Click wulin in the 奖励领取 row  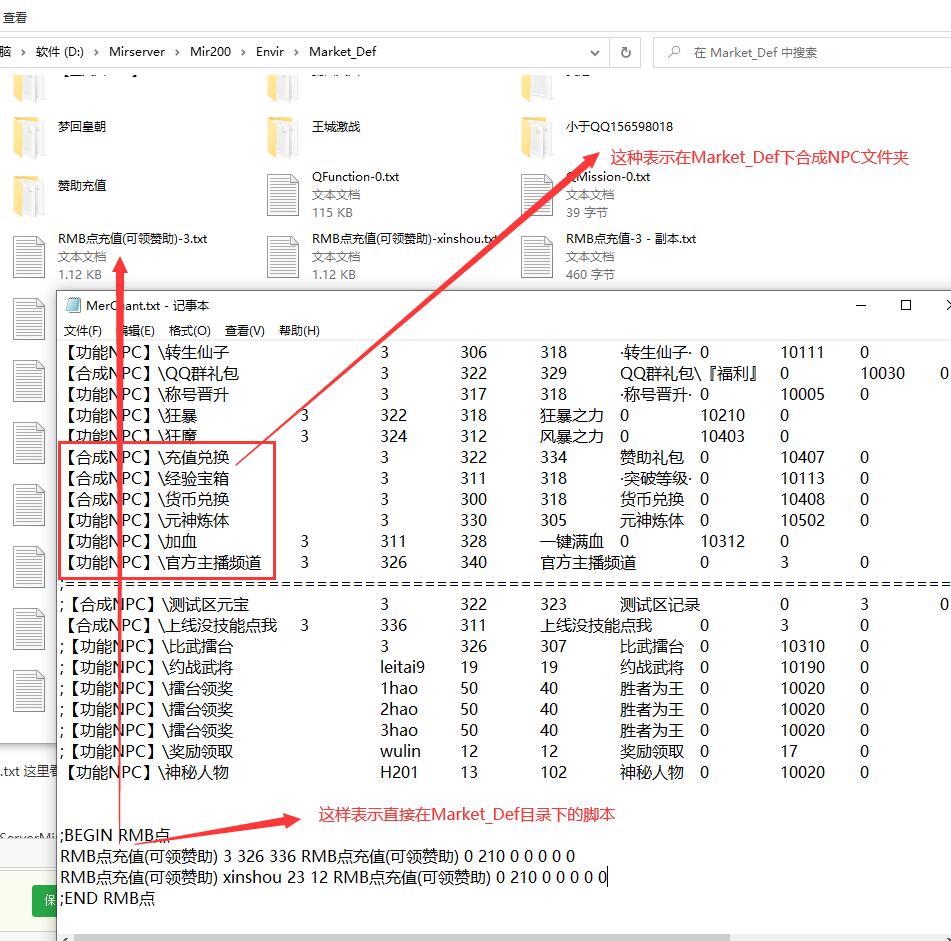tap(400, 751)
